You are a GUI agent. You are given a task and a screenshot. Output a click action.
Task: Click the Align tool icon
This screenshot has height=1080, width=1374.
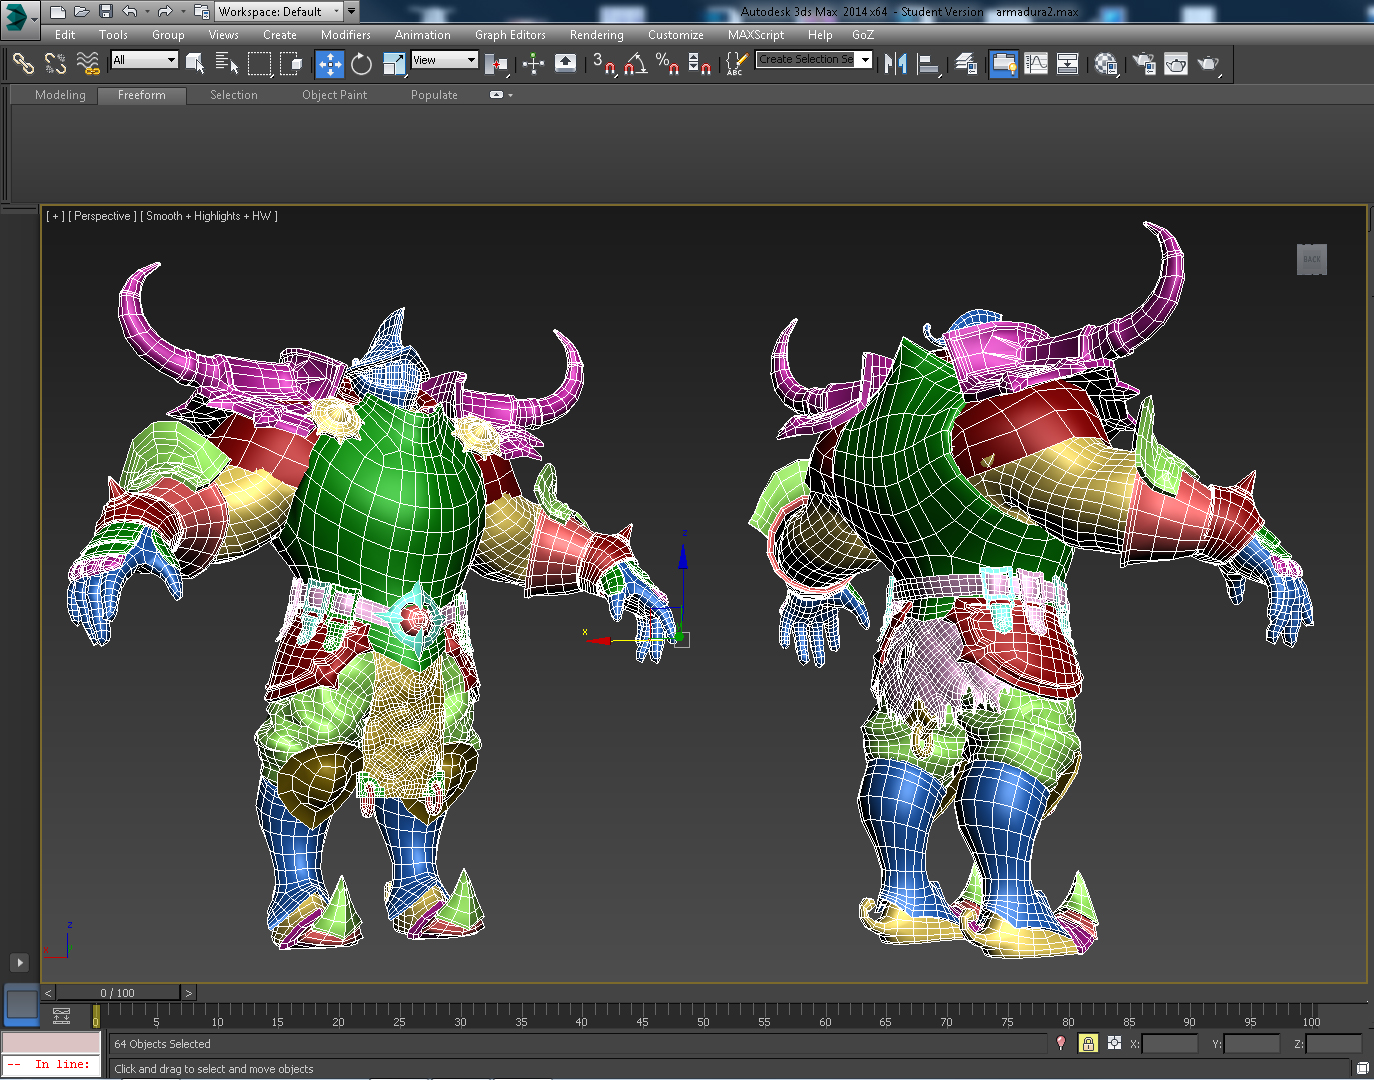pos(929,64)
